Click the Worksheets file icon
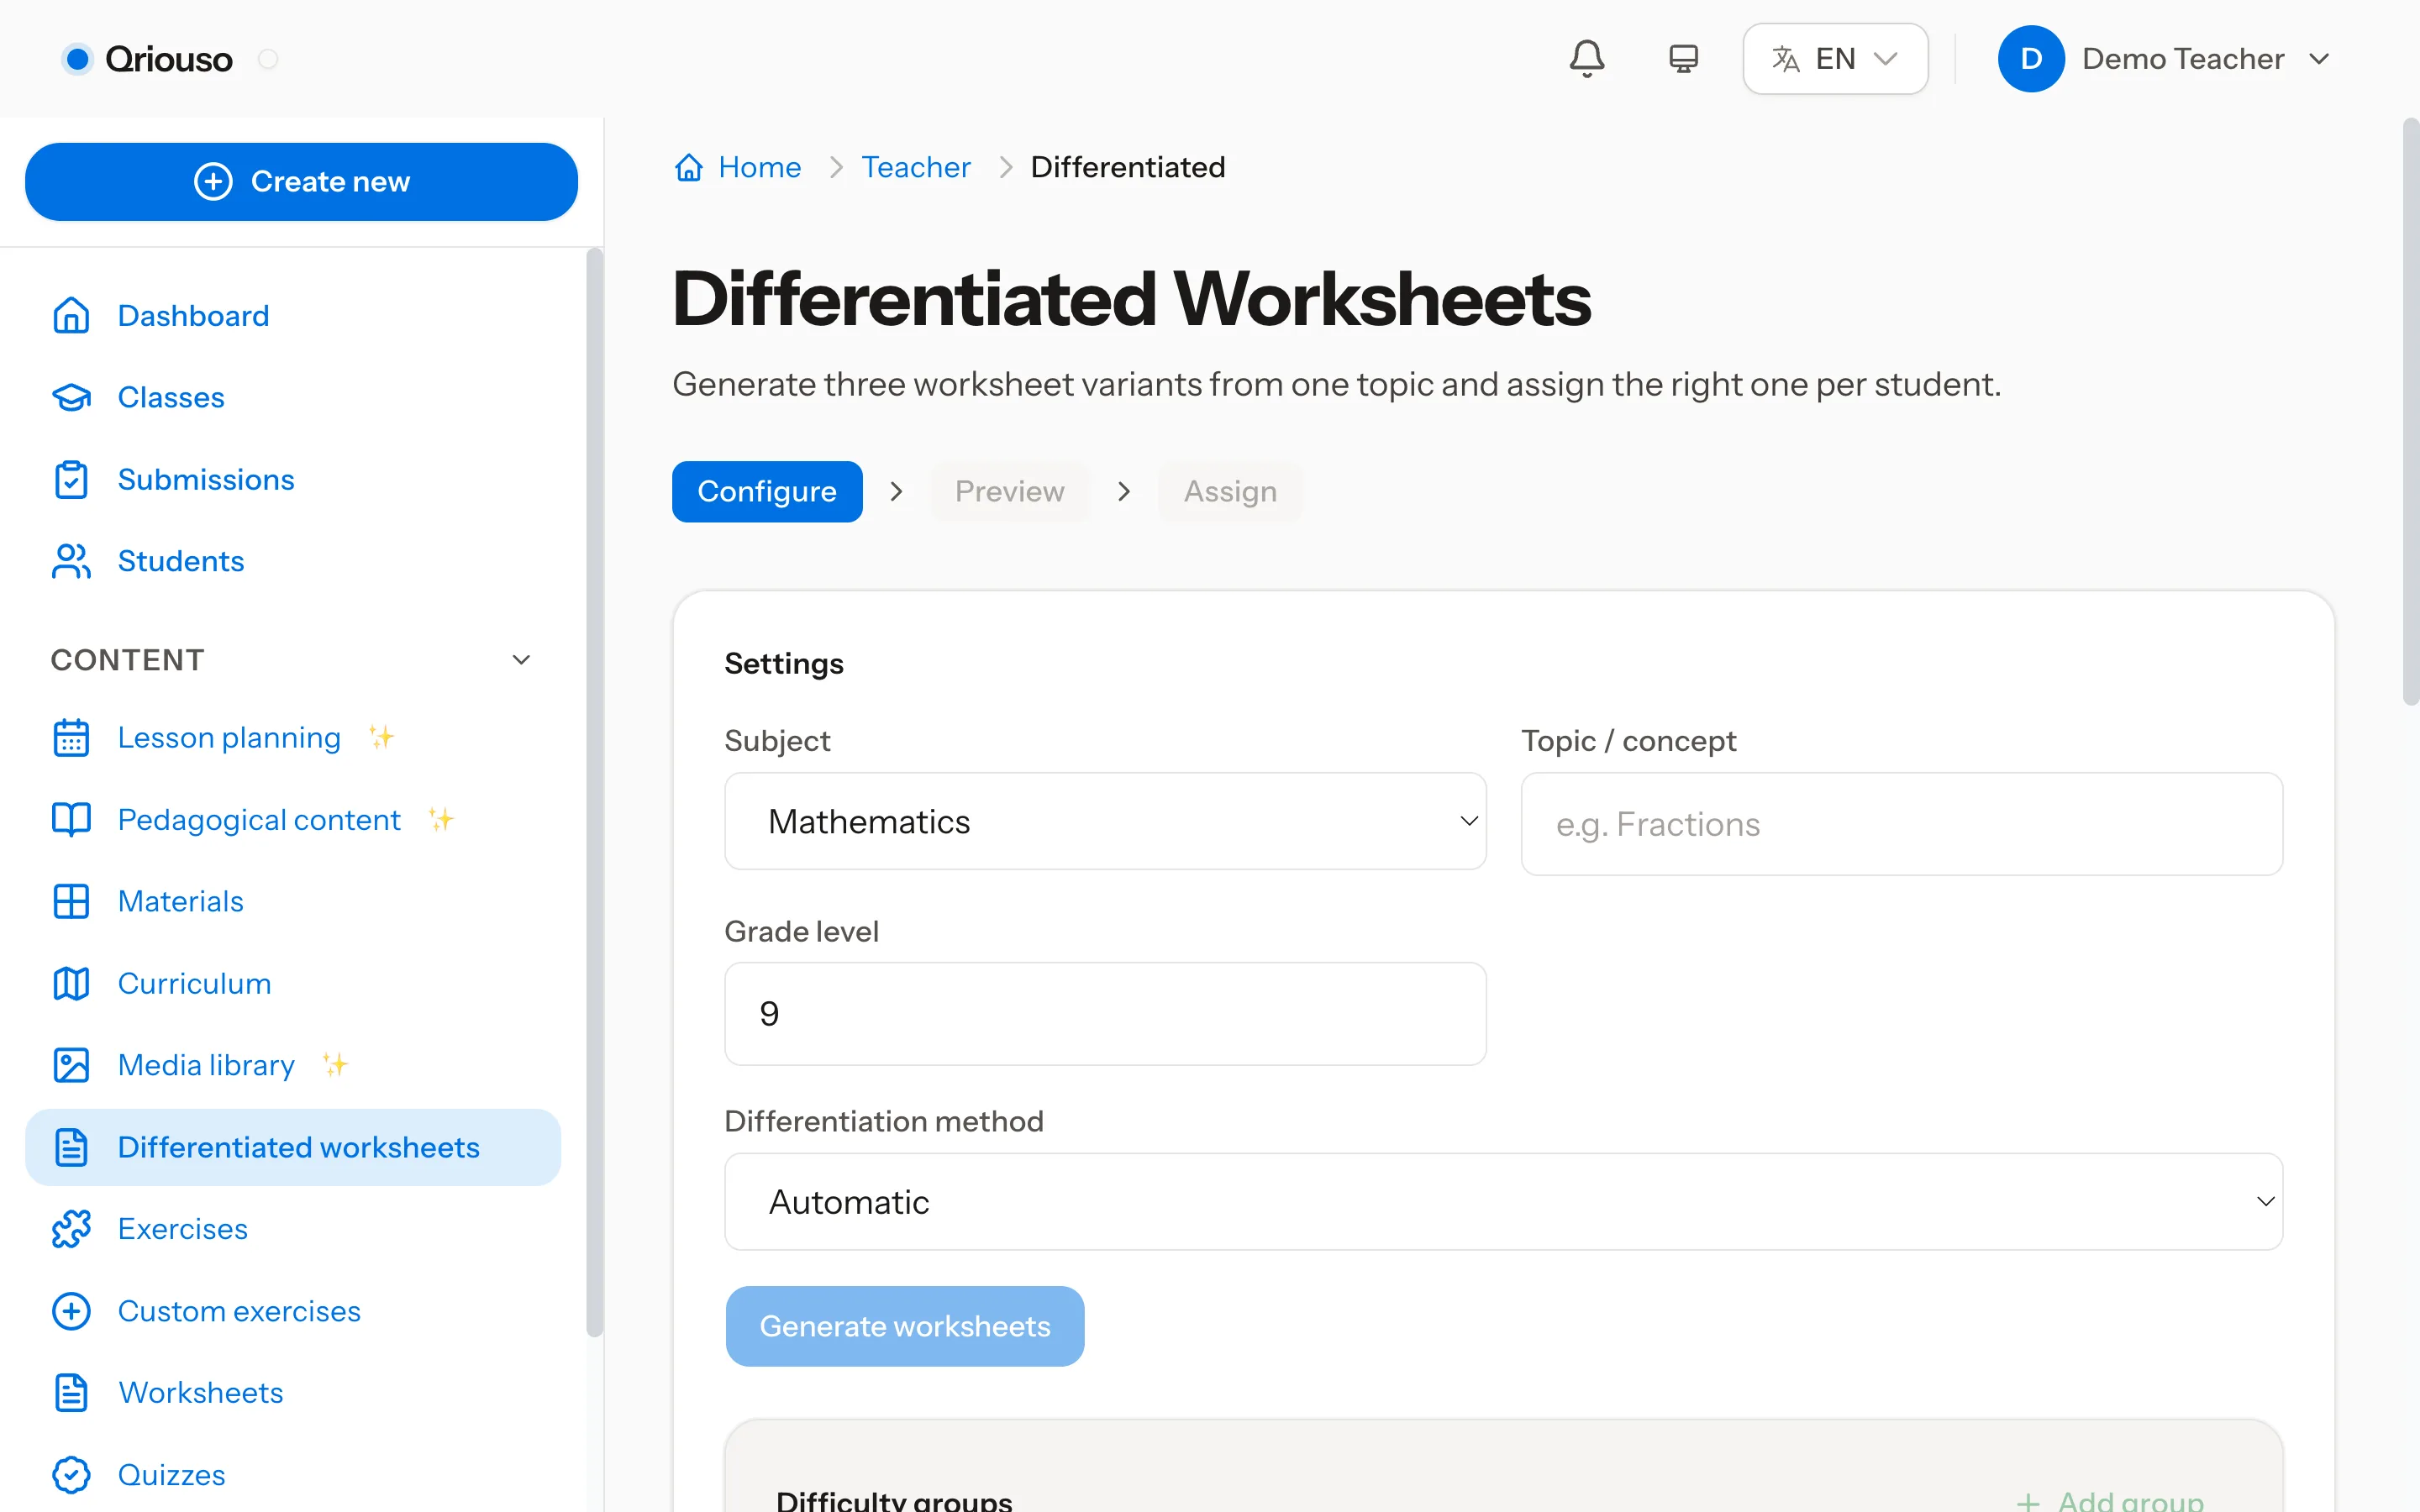The width and height of the screenshot is (2420, 1512). 71,1393
